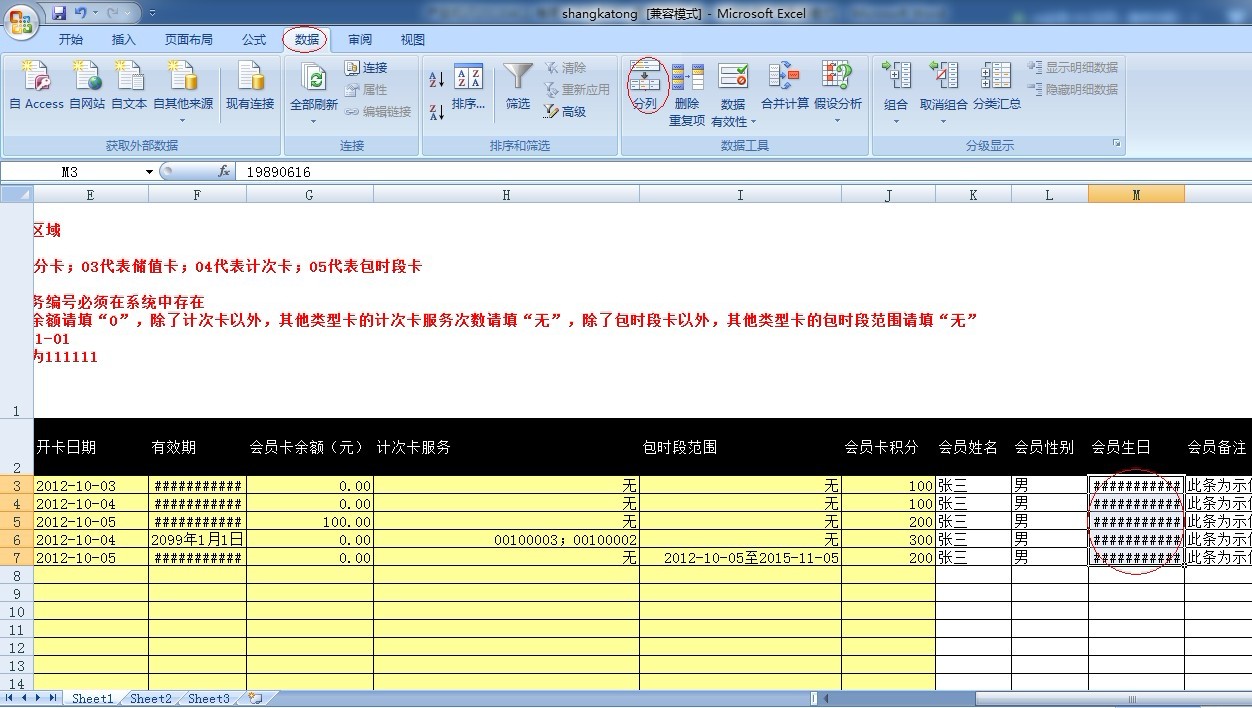Click the 删除重复项 remove duplicates icon
Image resolution: width=1252 pixels, height=708 pixels.
point(687,78)
